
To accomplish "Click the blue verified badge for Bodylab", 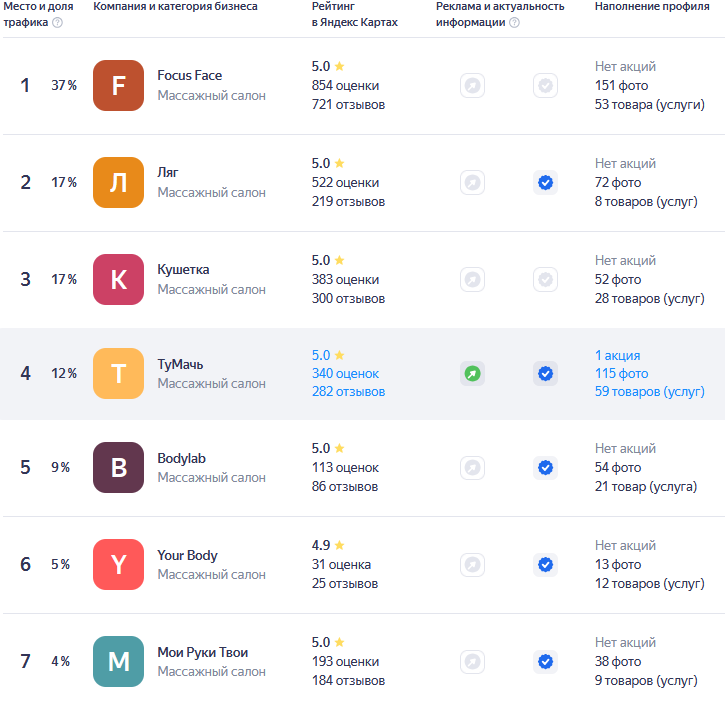I will (x=545, y=468).
